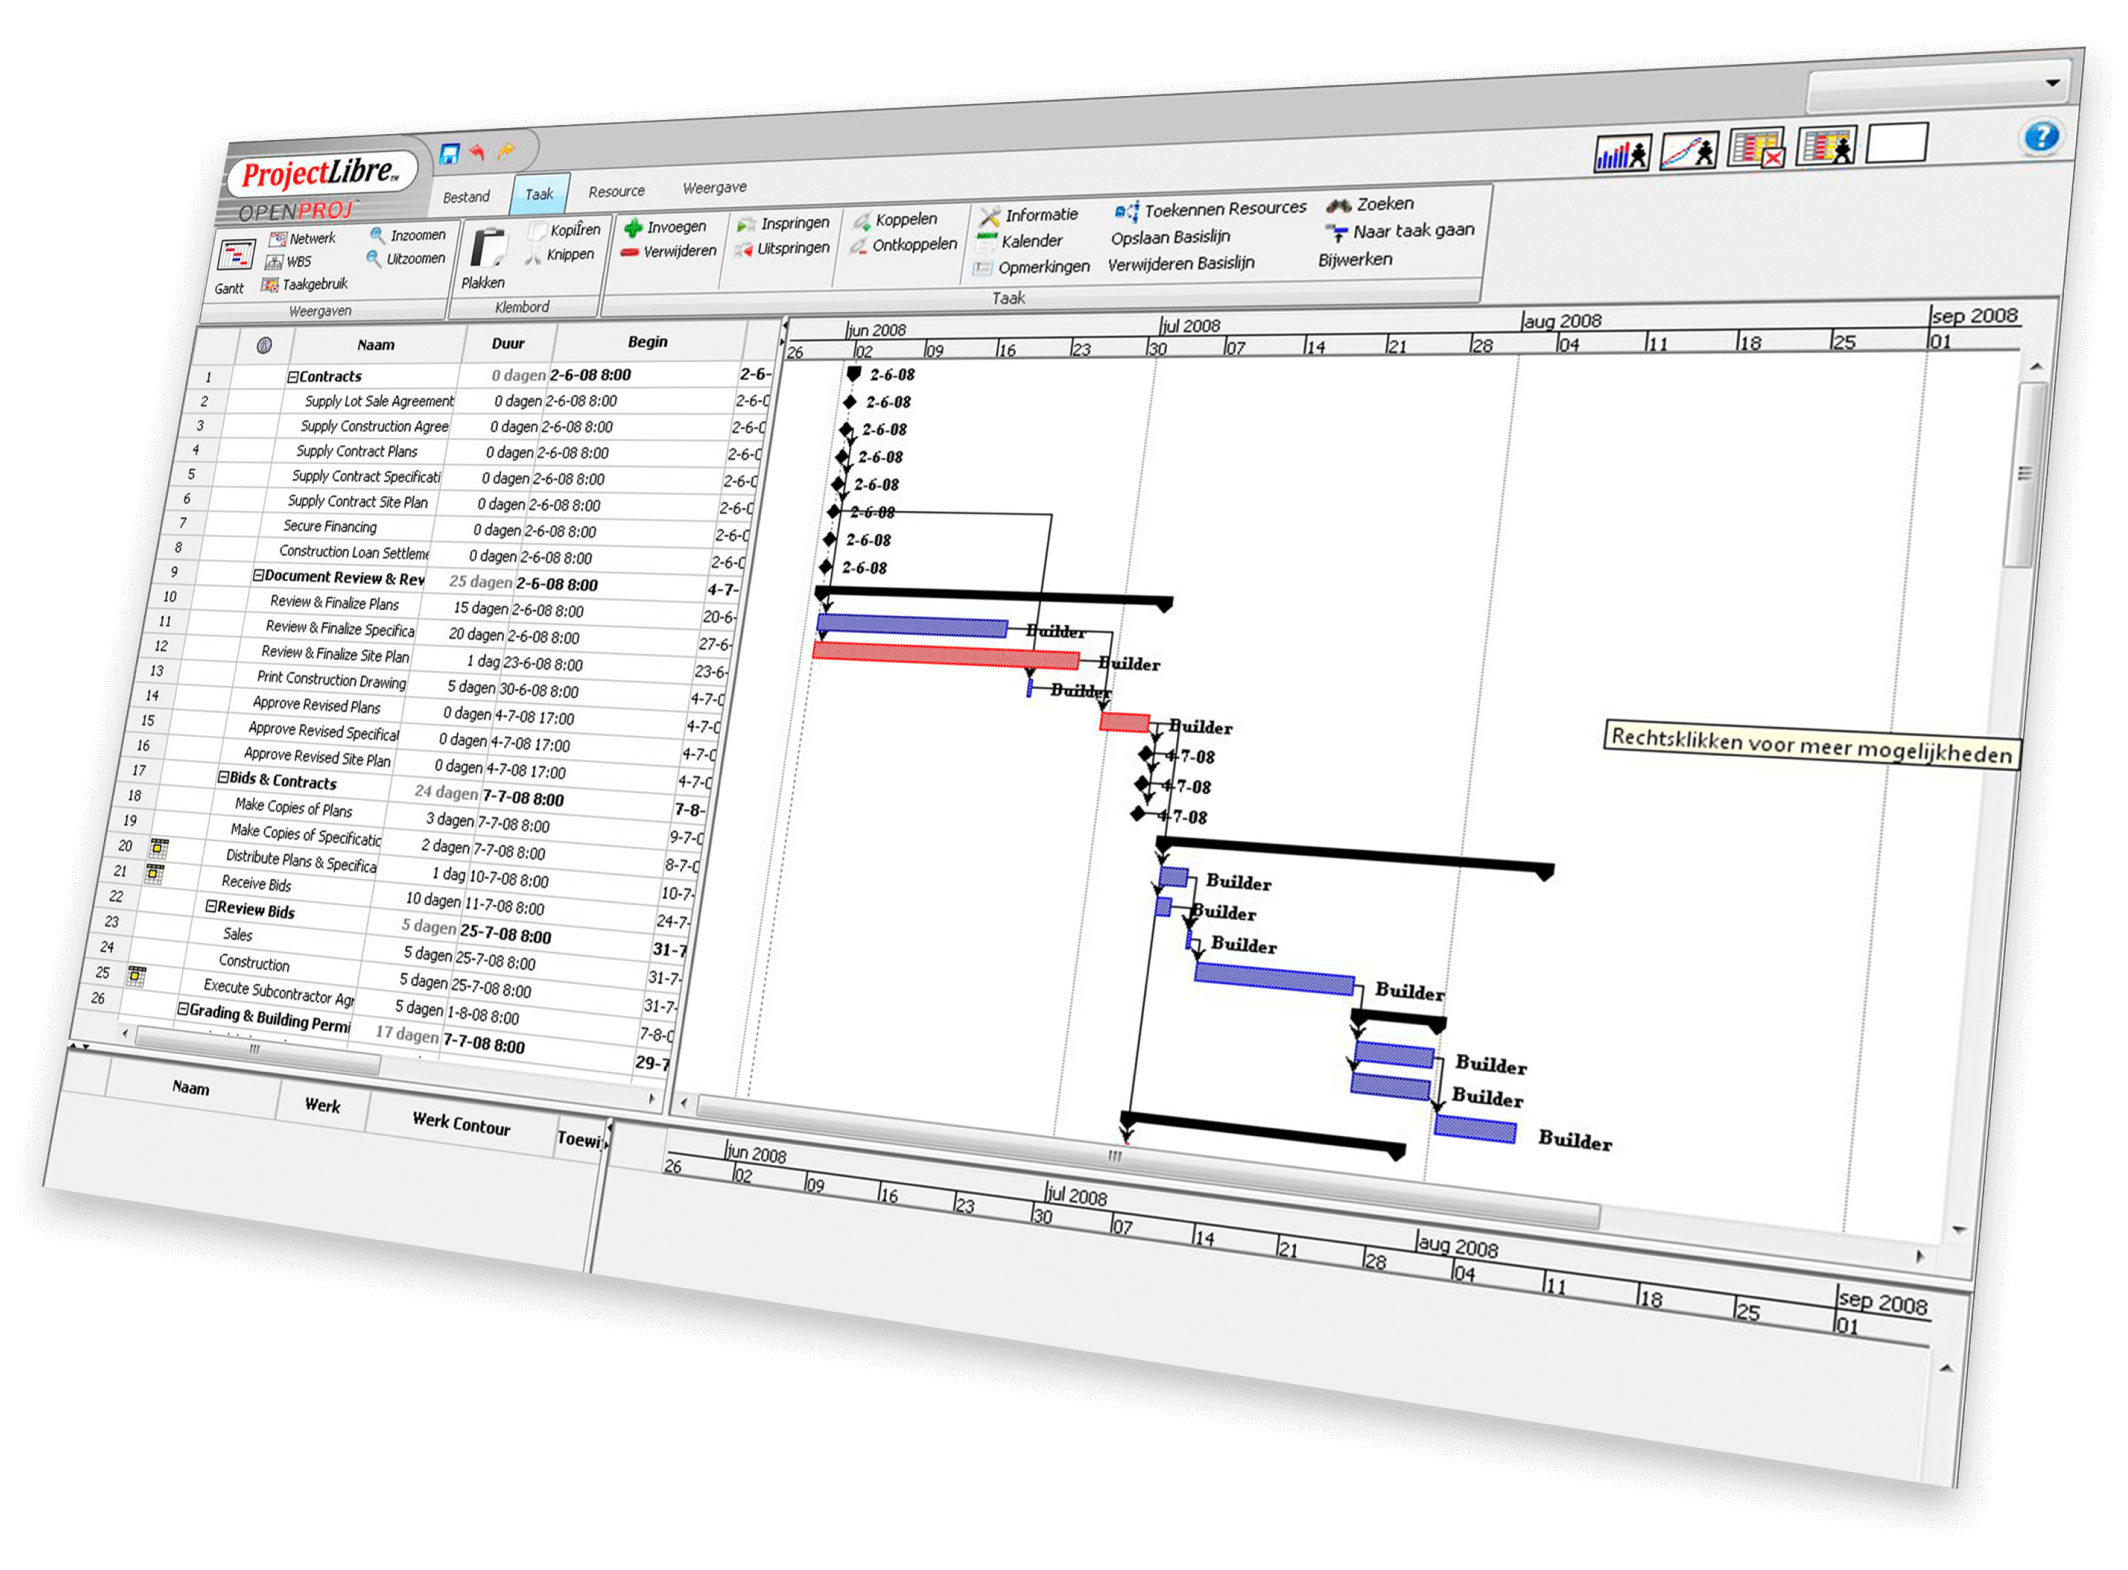
Task: Click Opslaan Basislijn button
Action: [1170, 238]
